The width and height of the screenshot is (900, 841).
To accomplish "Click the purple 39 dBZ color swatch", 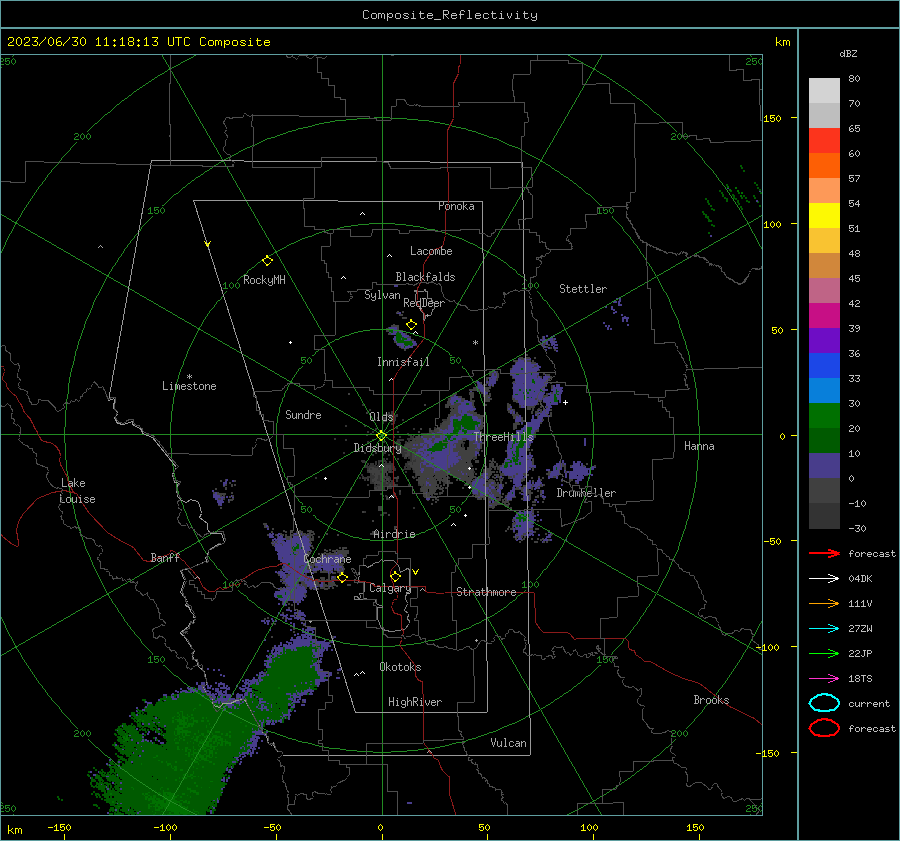I will [x=824, y=340].
